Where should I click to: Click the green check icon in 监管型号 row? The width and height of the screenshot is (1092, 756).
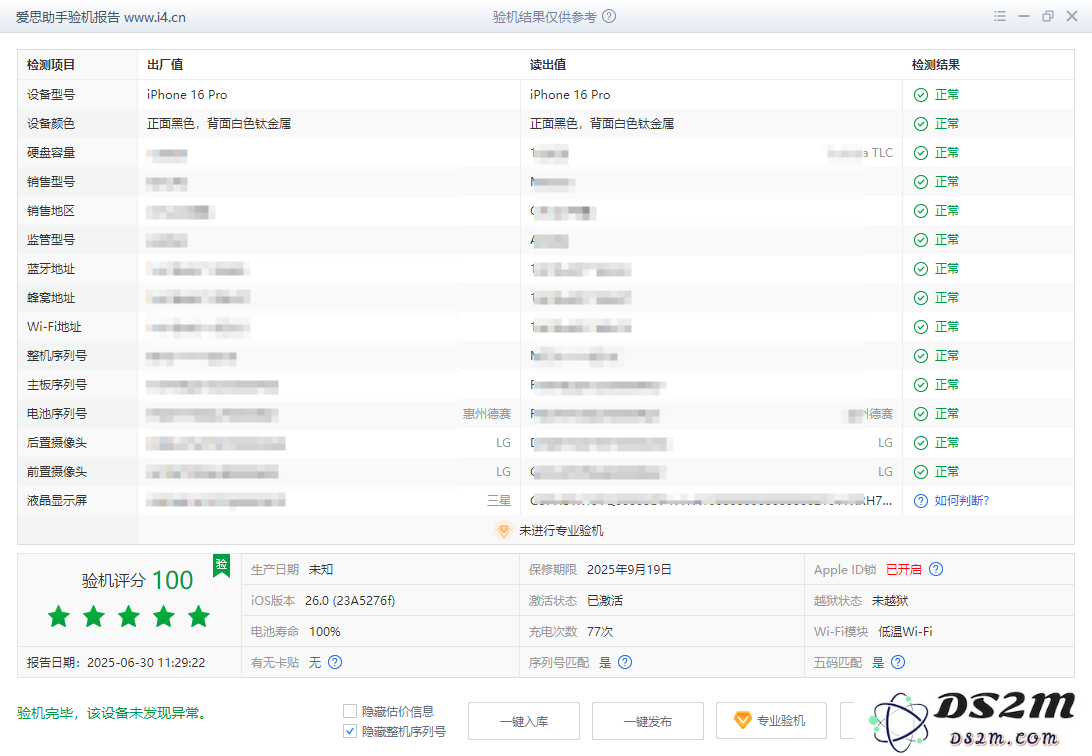click(x=921, y=240)
